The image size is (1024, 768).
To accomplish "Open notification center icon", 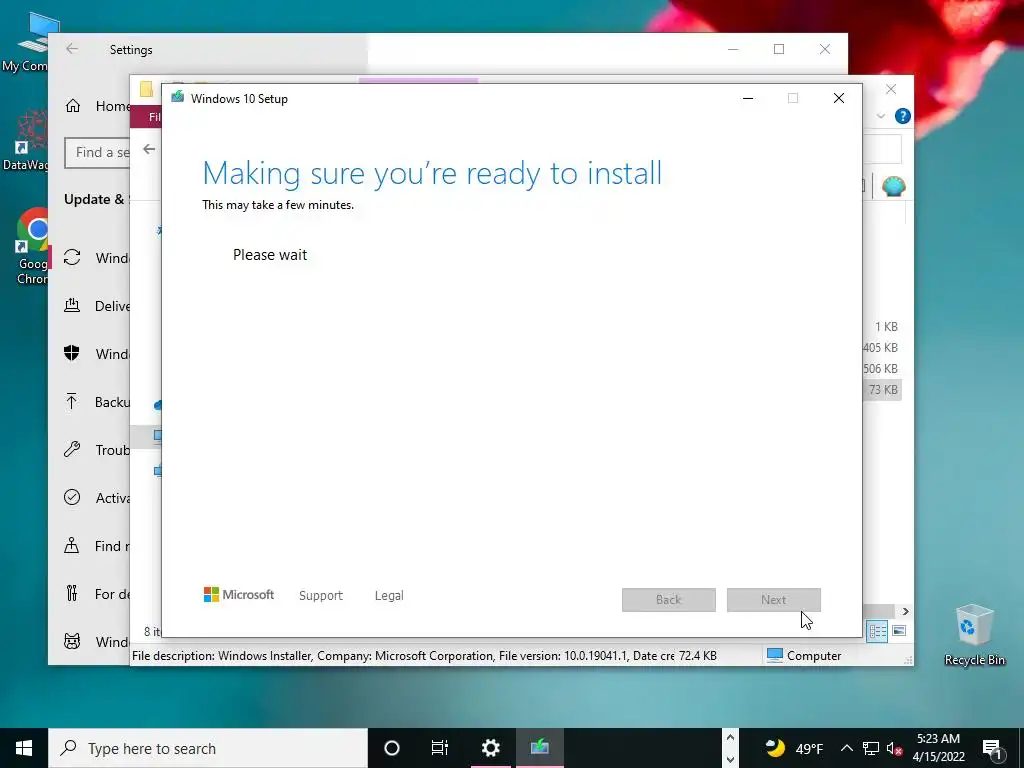I will (991, 748).
